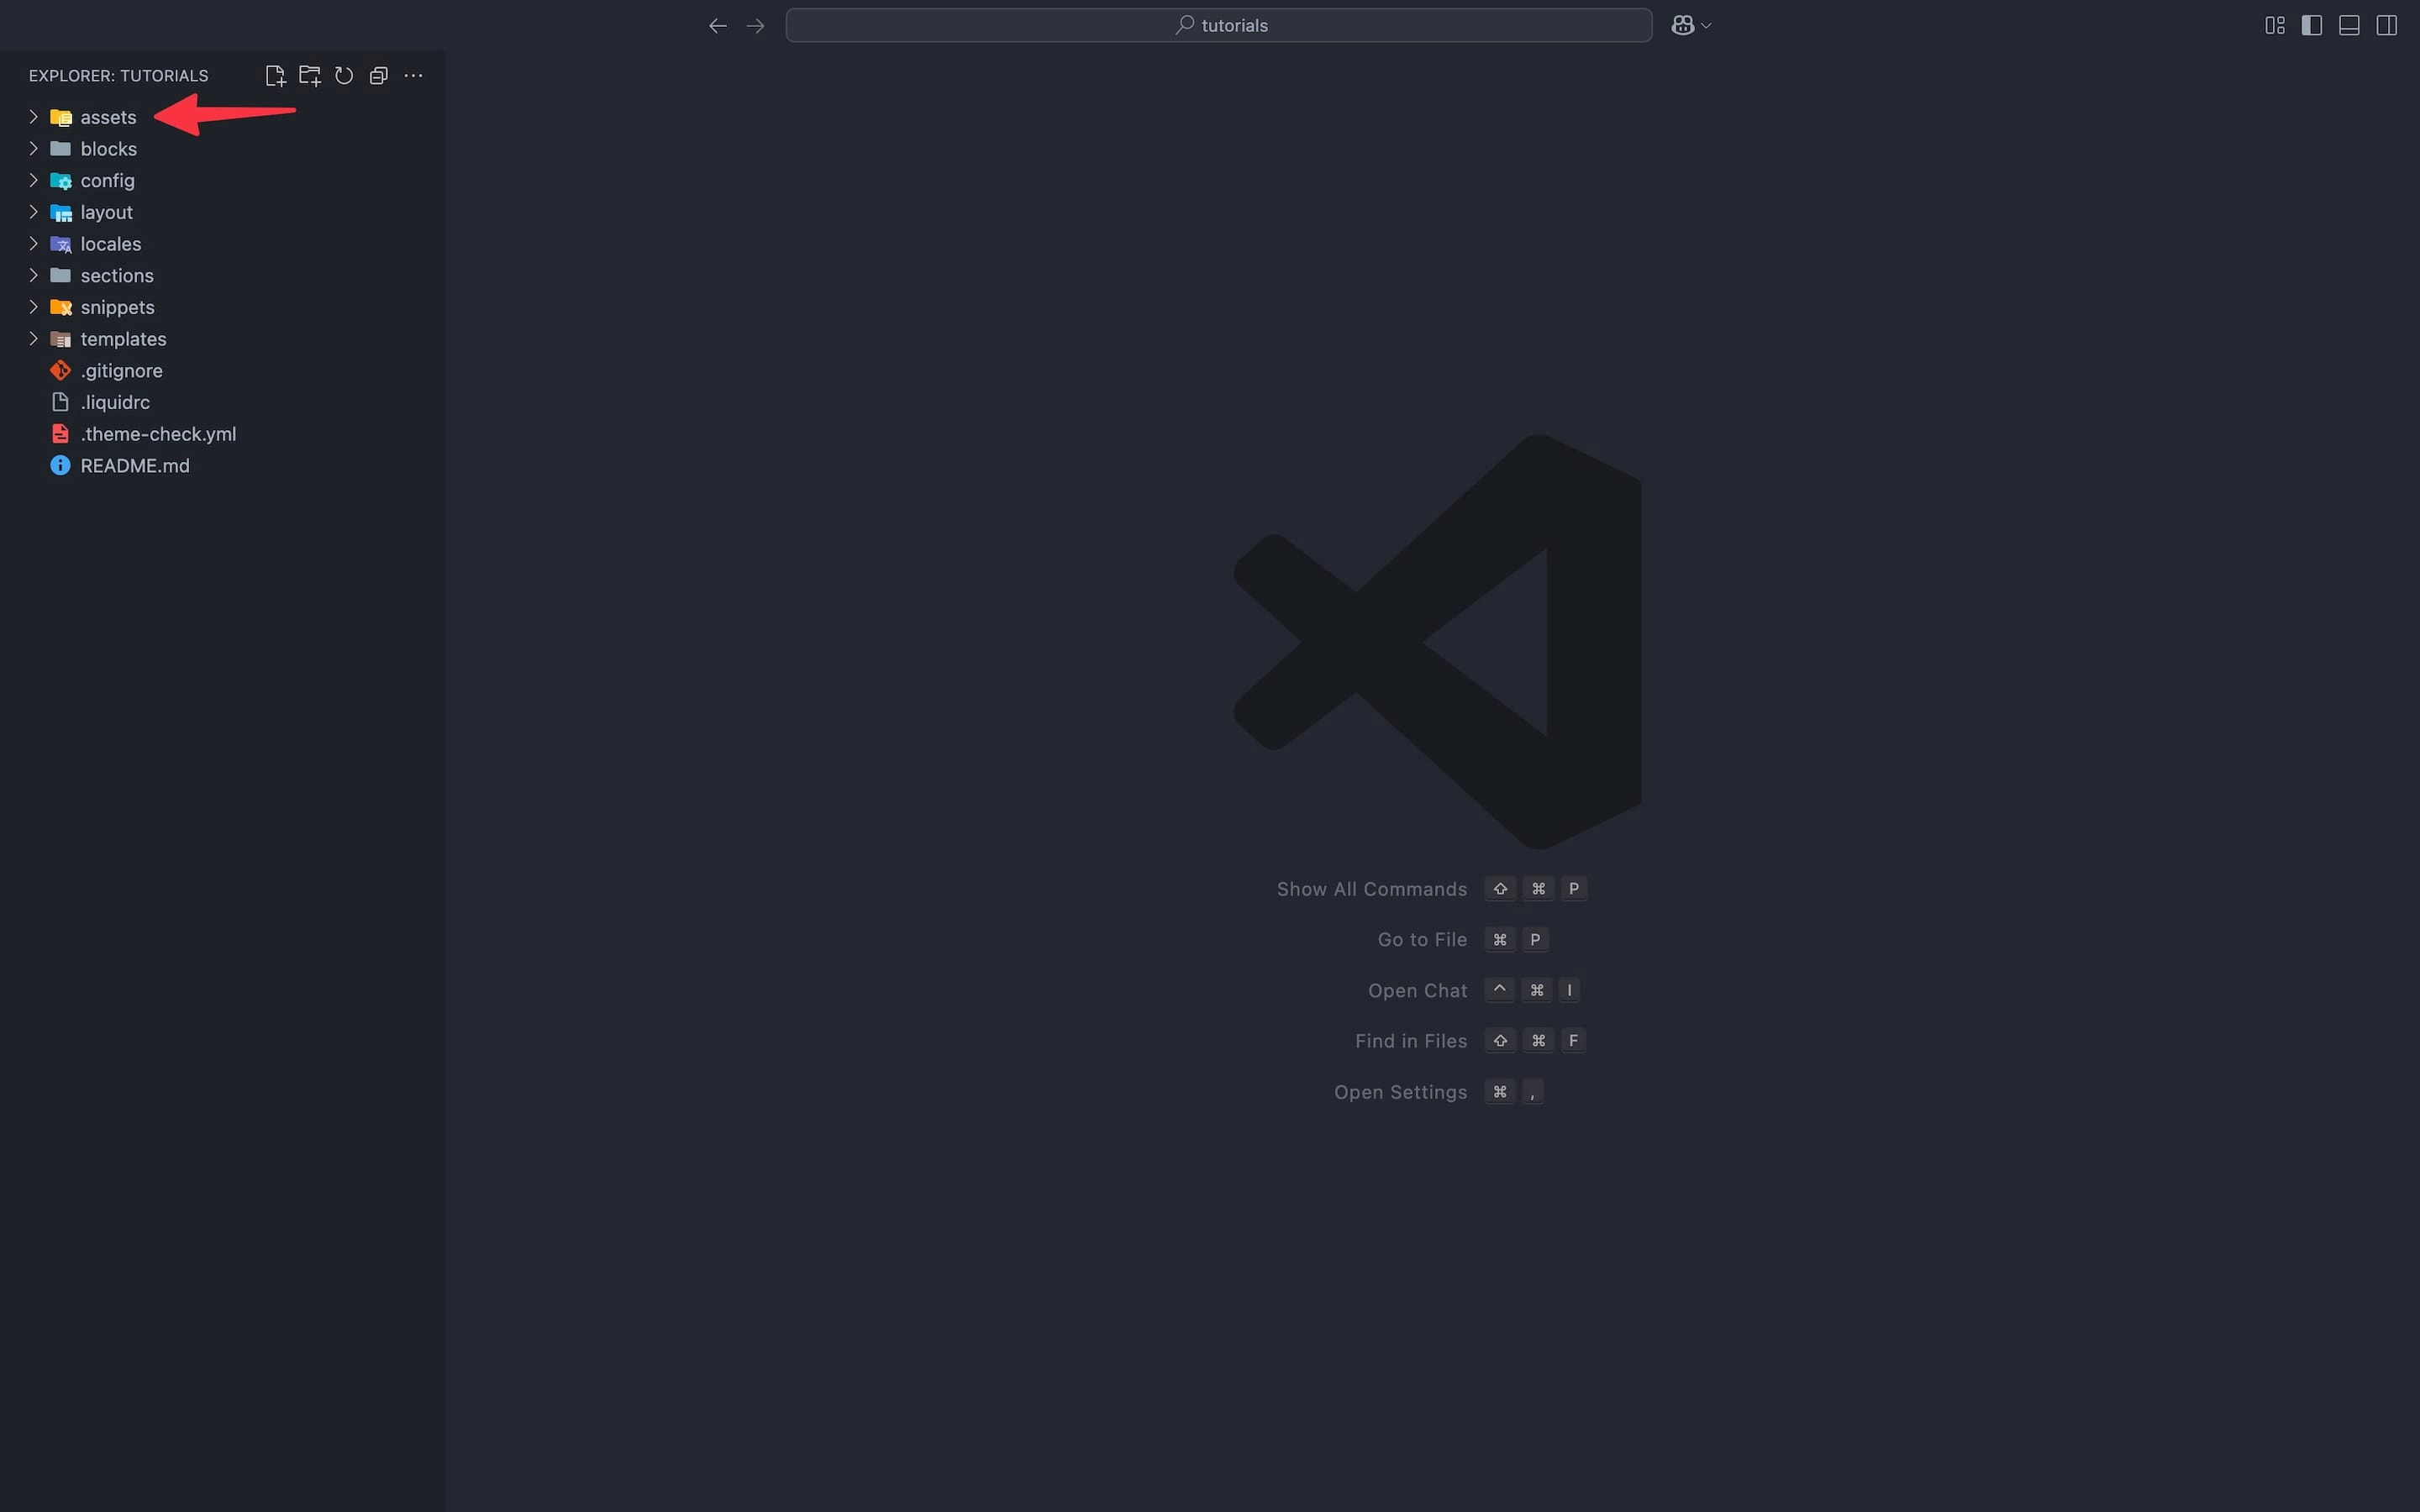This screenshot has width=2420, height=1512.
Task: Expand the templates folder chevron
Action: 33,339
